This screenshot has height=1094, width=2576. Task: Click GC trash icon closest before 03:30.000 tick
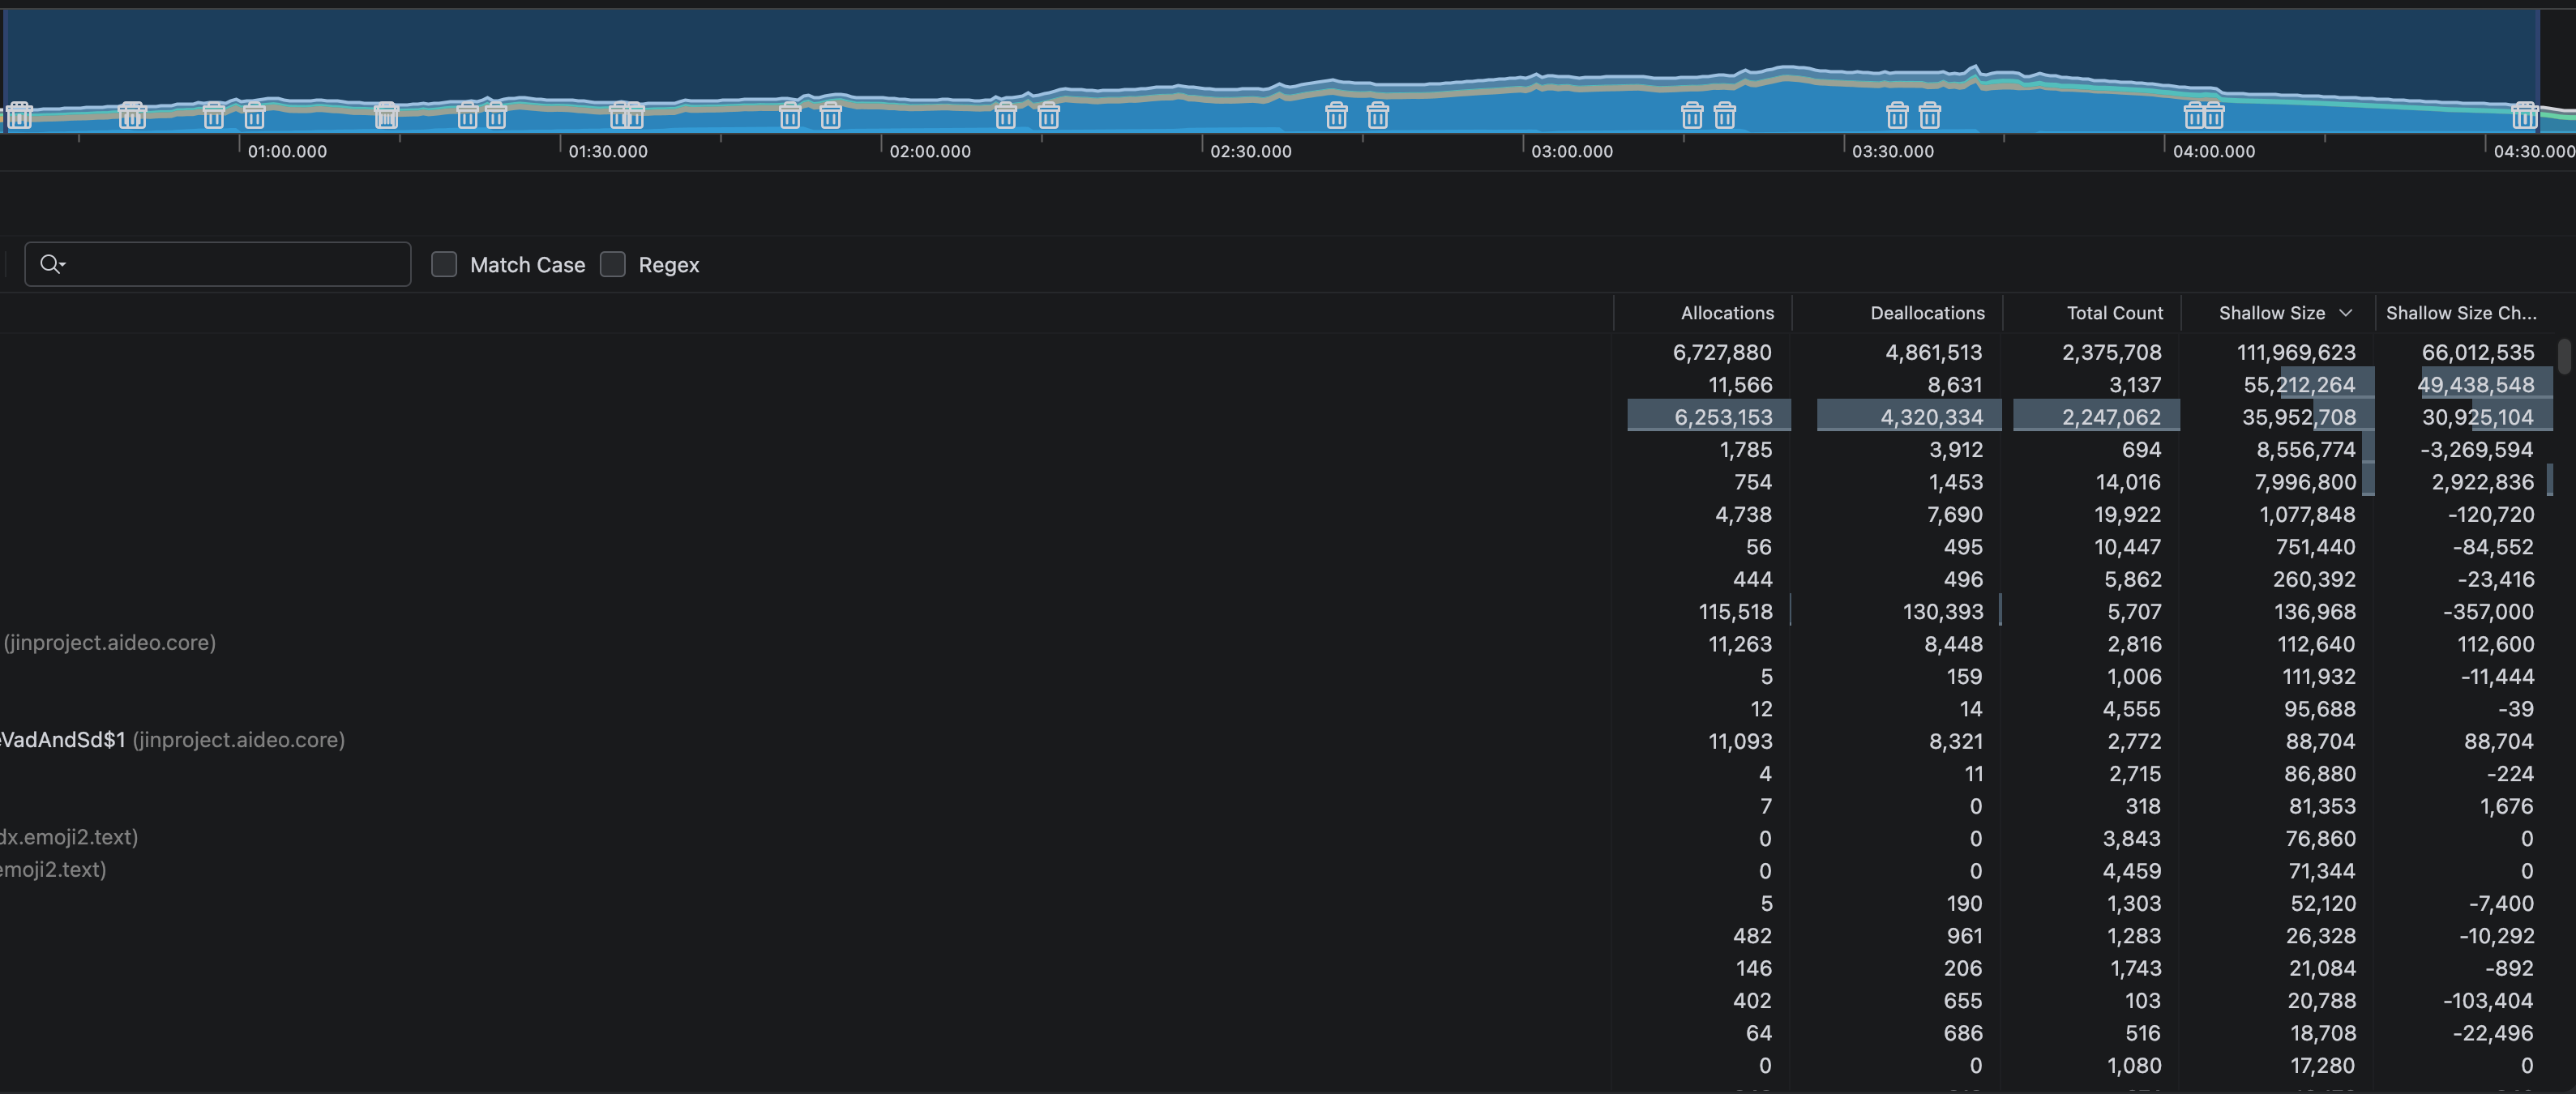(1725, 116)
